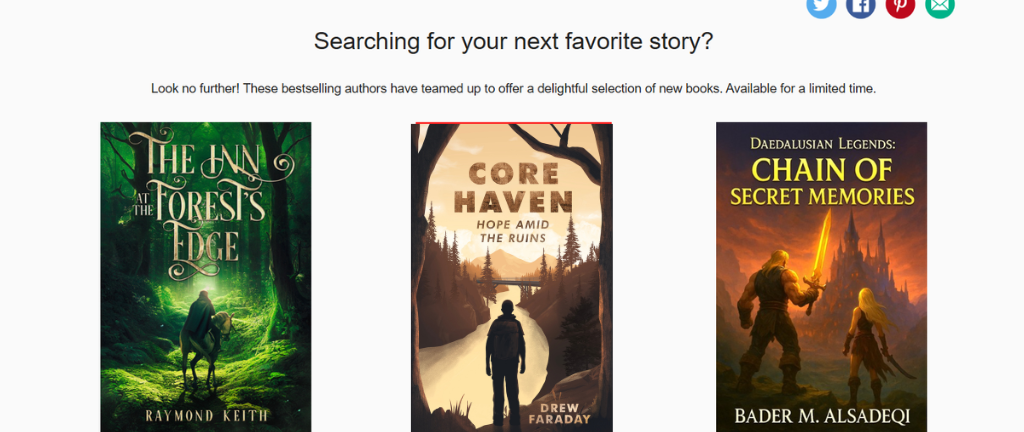This screenshot has height=432, width=1024.
Task: Click the 'Look no further!' description paragraph
Action: pos(513,88)
